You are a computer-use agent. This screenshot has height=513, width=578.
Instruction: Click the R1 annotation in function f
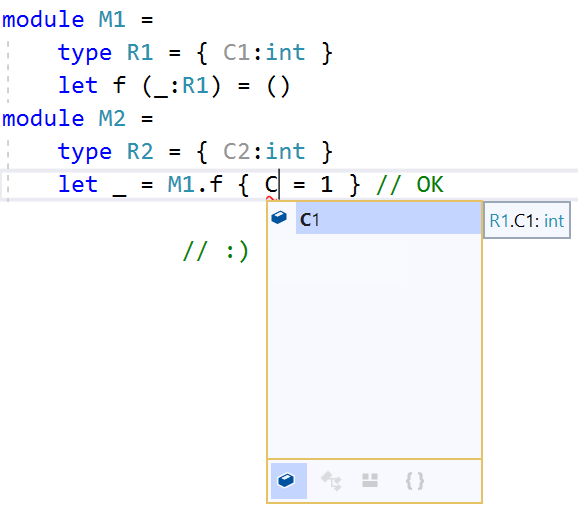[195, 86]
